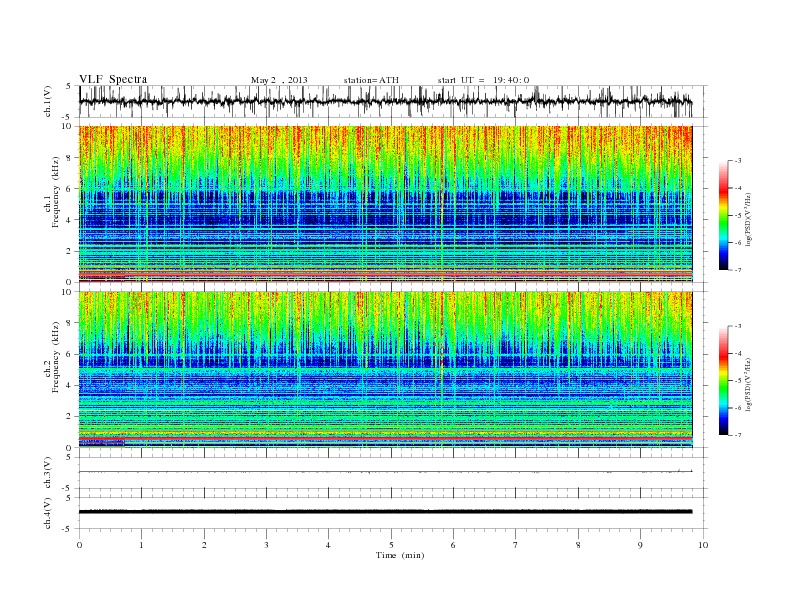792x612 pixels.
Task: Click the "-3" tick on ch.2 color bar
Action: point(738,326)
